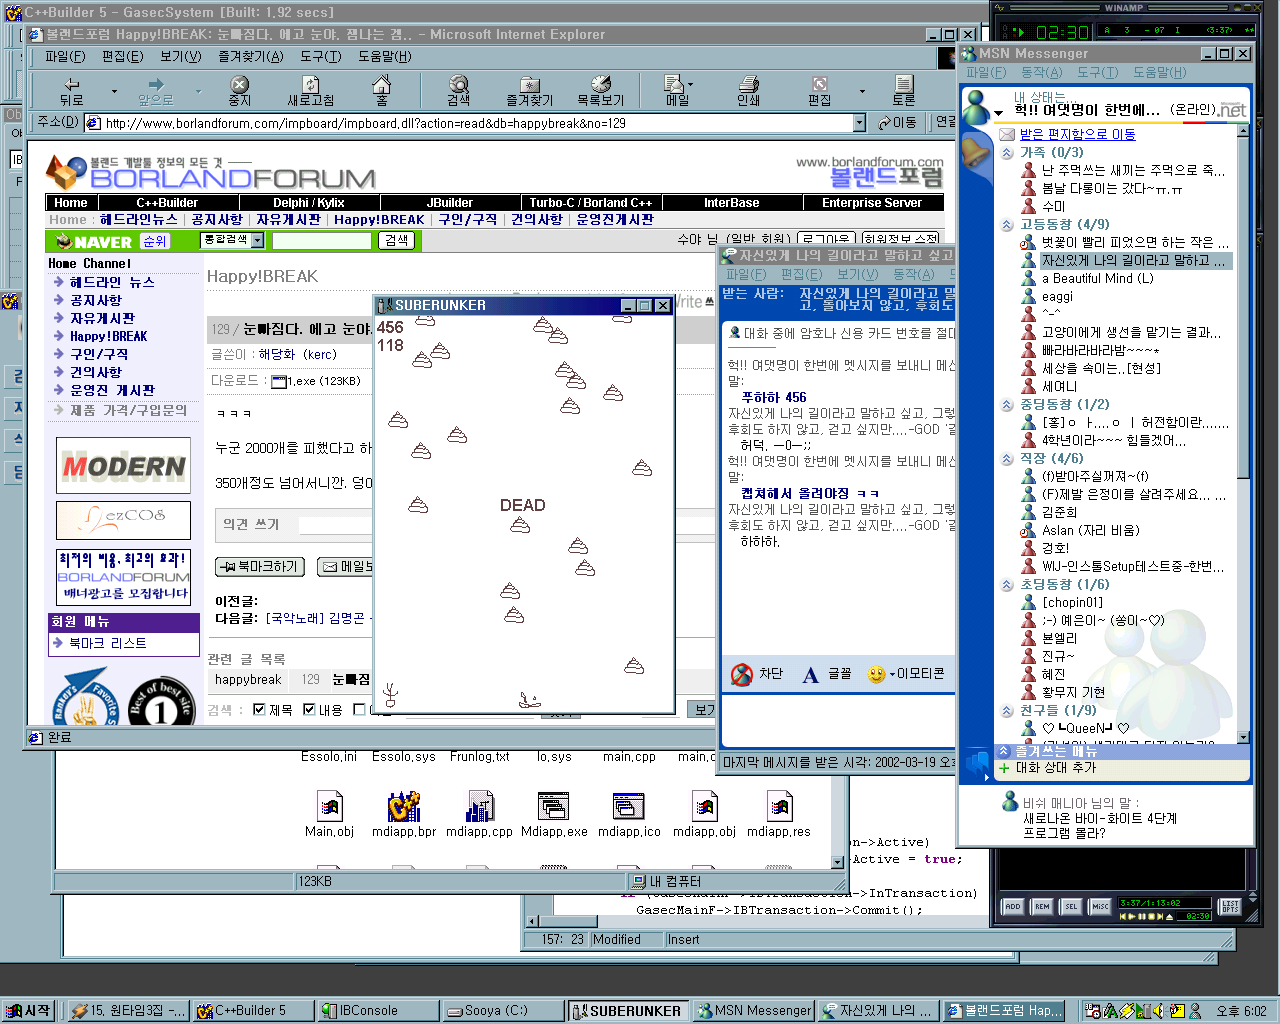This screenshot has width=1280, height=1024.
Task: Select the mdiapp.cpp source file icon
Action: click(x=479, y=814)
